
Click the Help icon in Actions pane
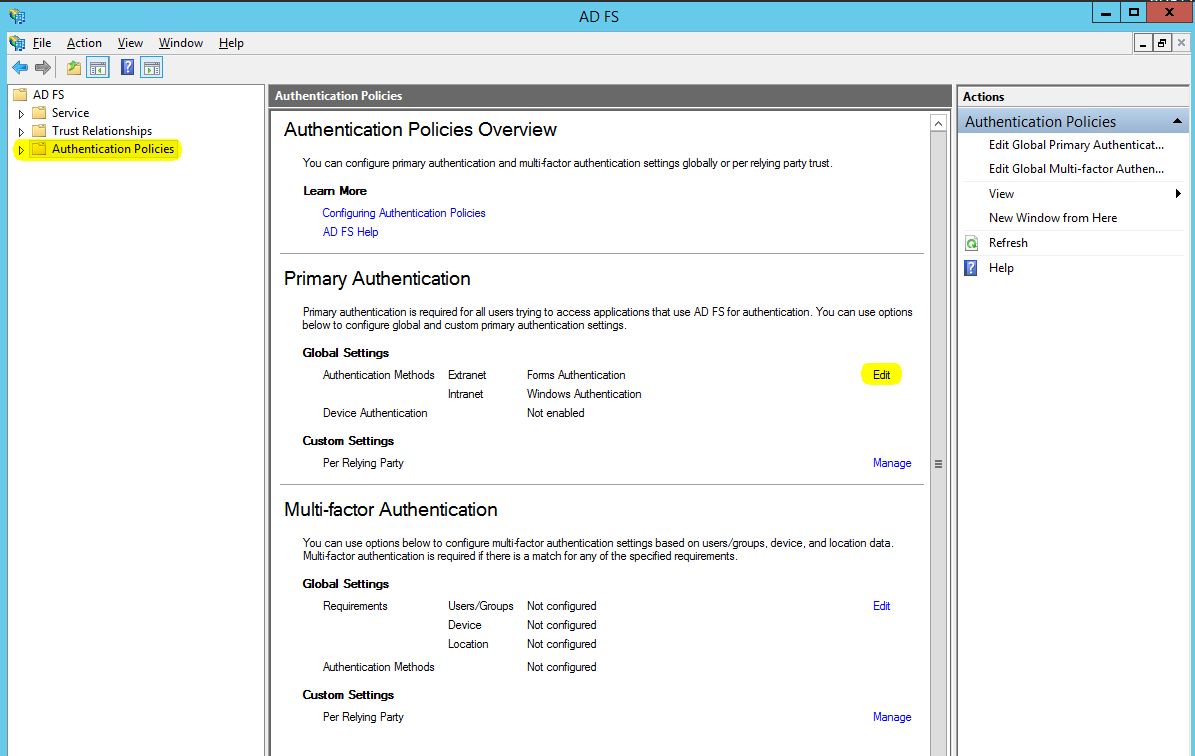971,268
